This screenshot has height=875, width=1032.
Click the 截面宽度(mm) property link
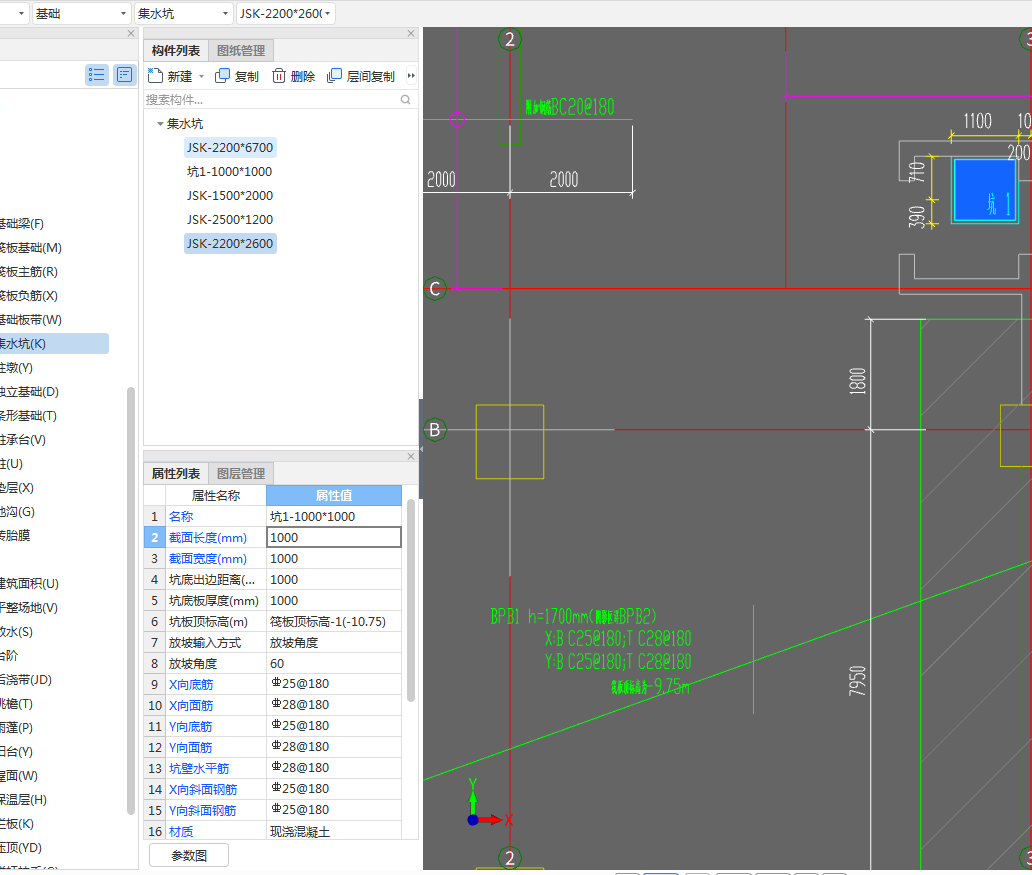207,558
